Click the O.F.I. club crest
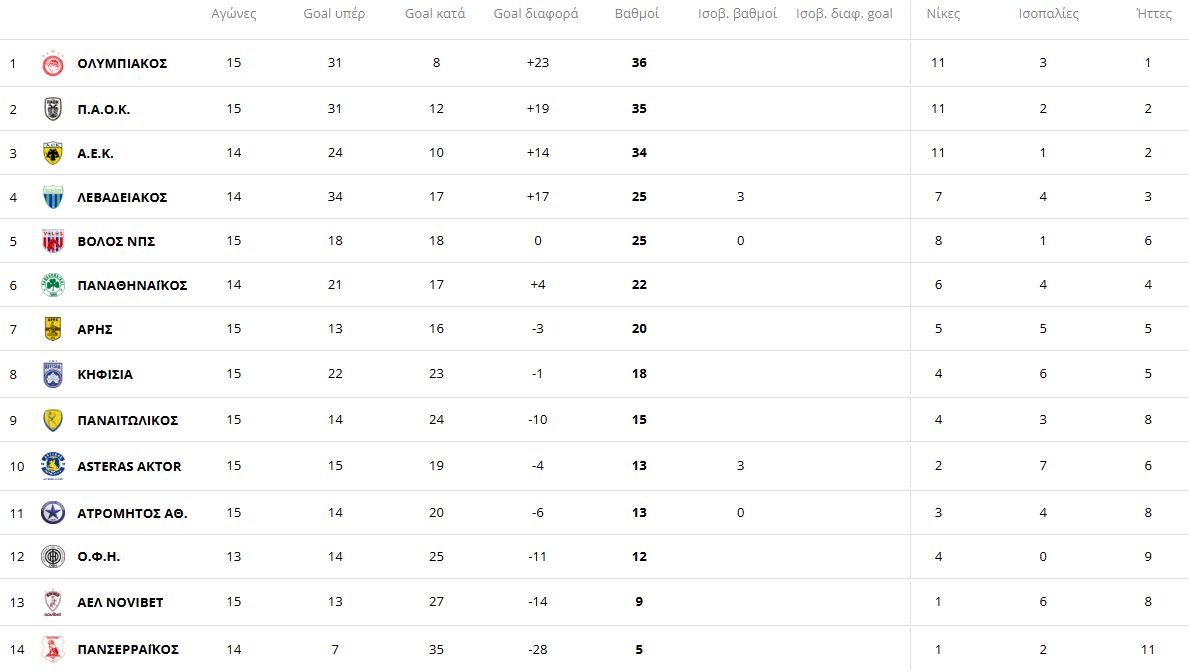The width and height of the screenshot is (1189, 672). [53, 557]
